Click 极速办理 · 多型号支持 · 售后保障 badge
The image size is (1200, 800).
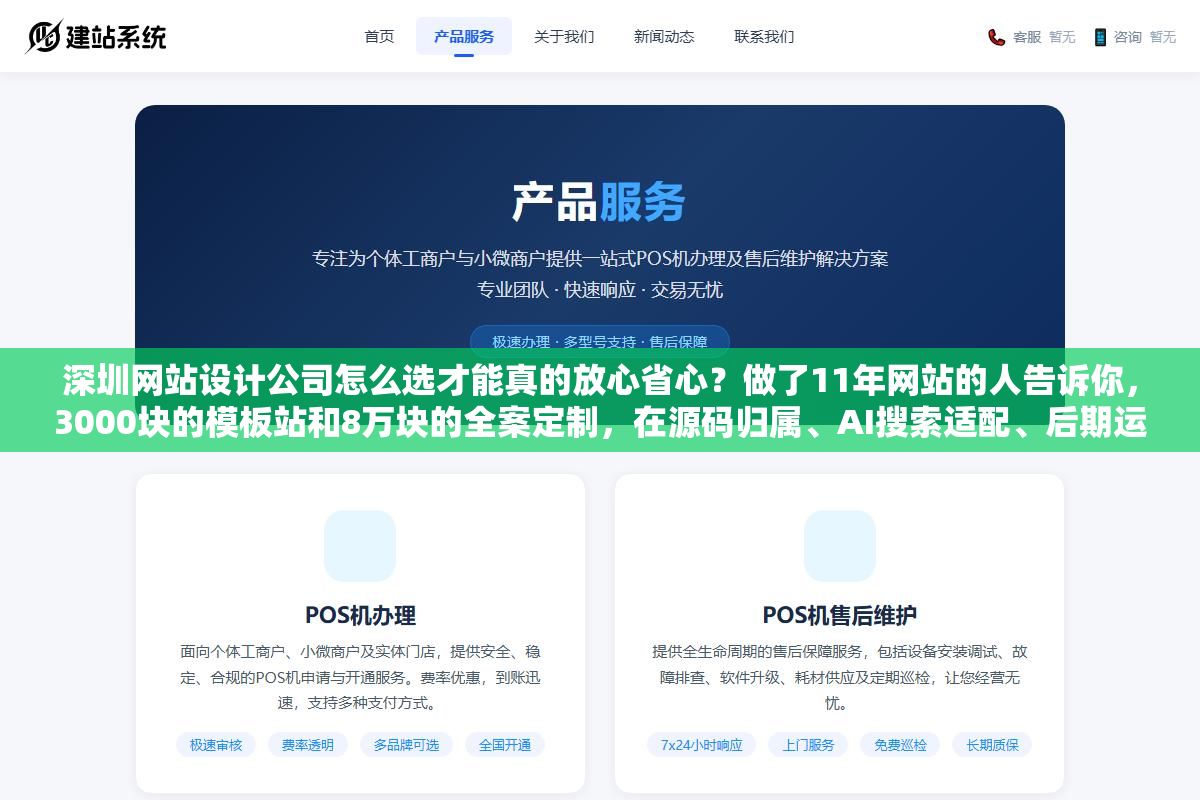pyautogui.click(x=600, y=341)
